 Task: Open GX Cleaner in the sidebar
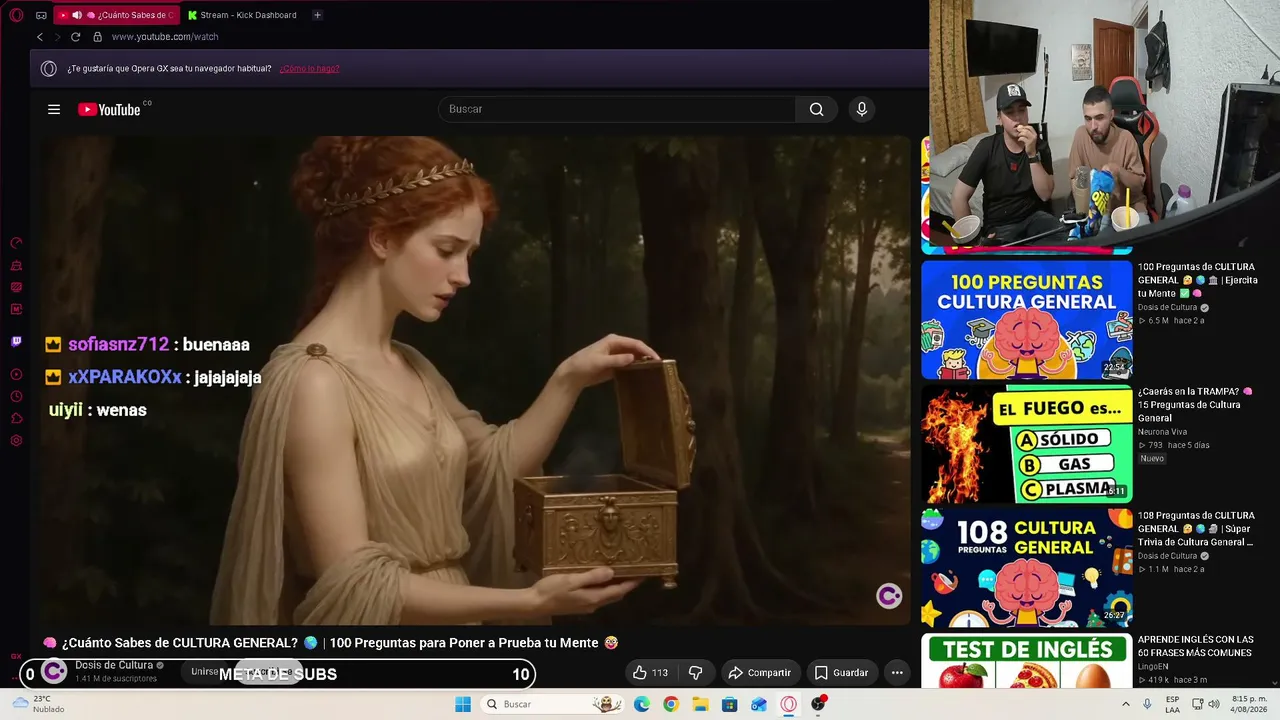[x=16, y=265]
